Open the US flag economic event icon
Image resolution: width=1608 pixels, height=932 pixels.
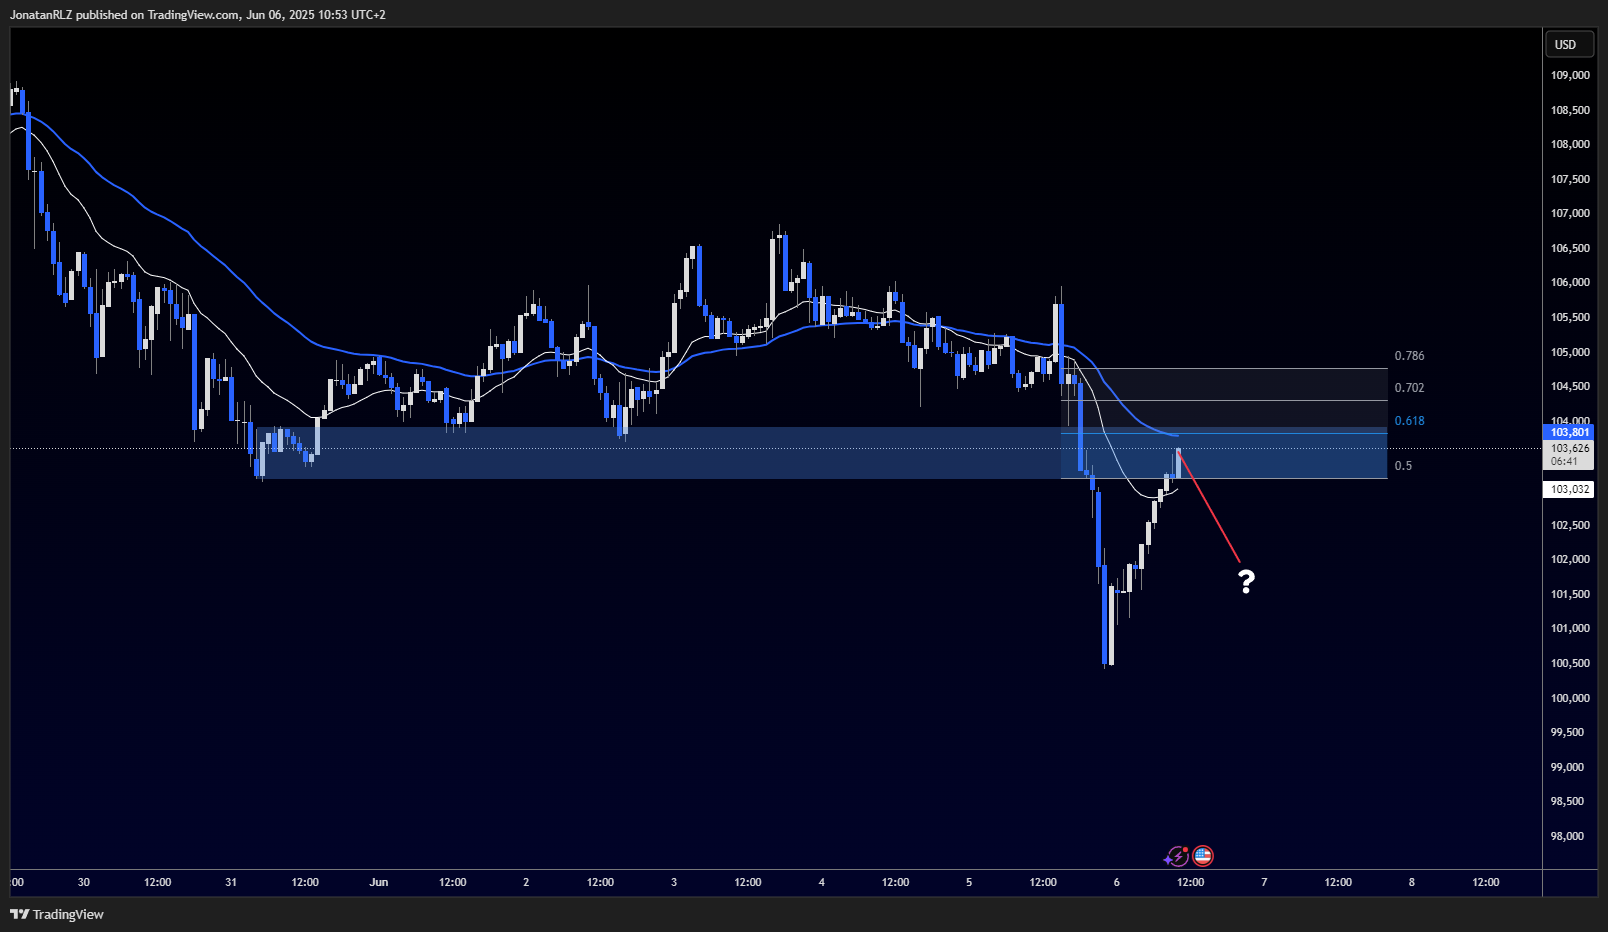click(1203, 856)
